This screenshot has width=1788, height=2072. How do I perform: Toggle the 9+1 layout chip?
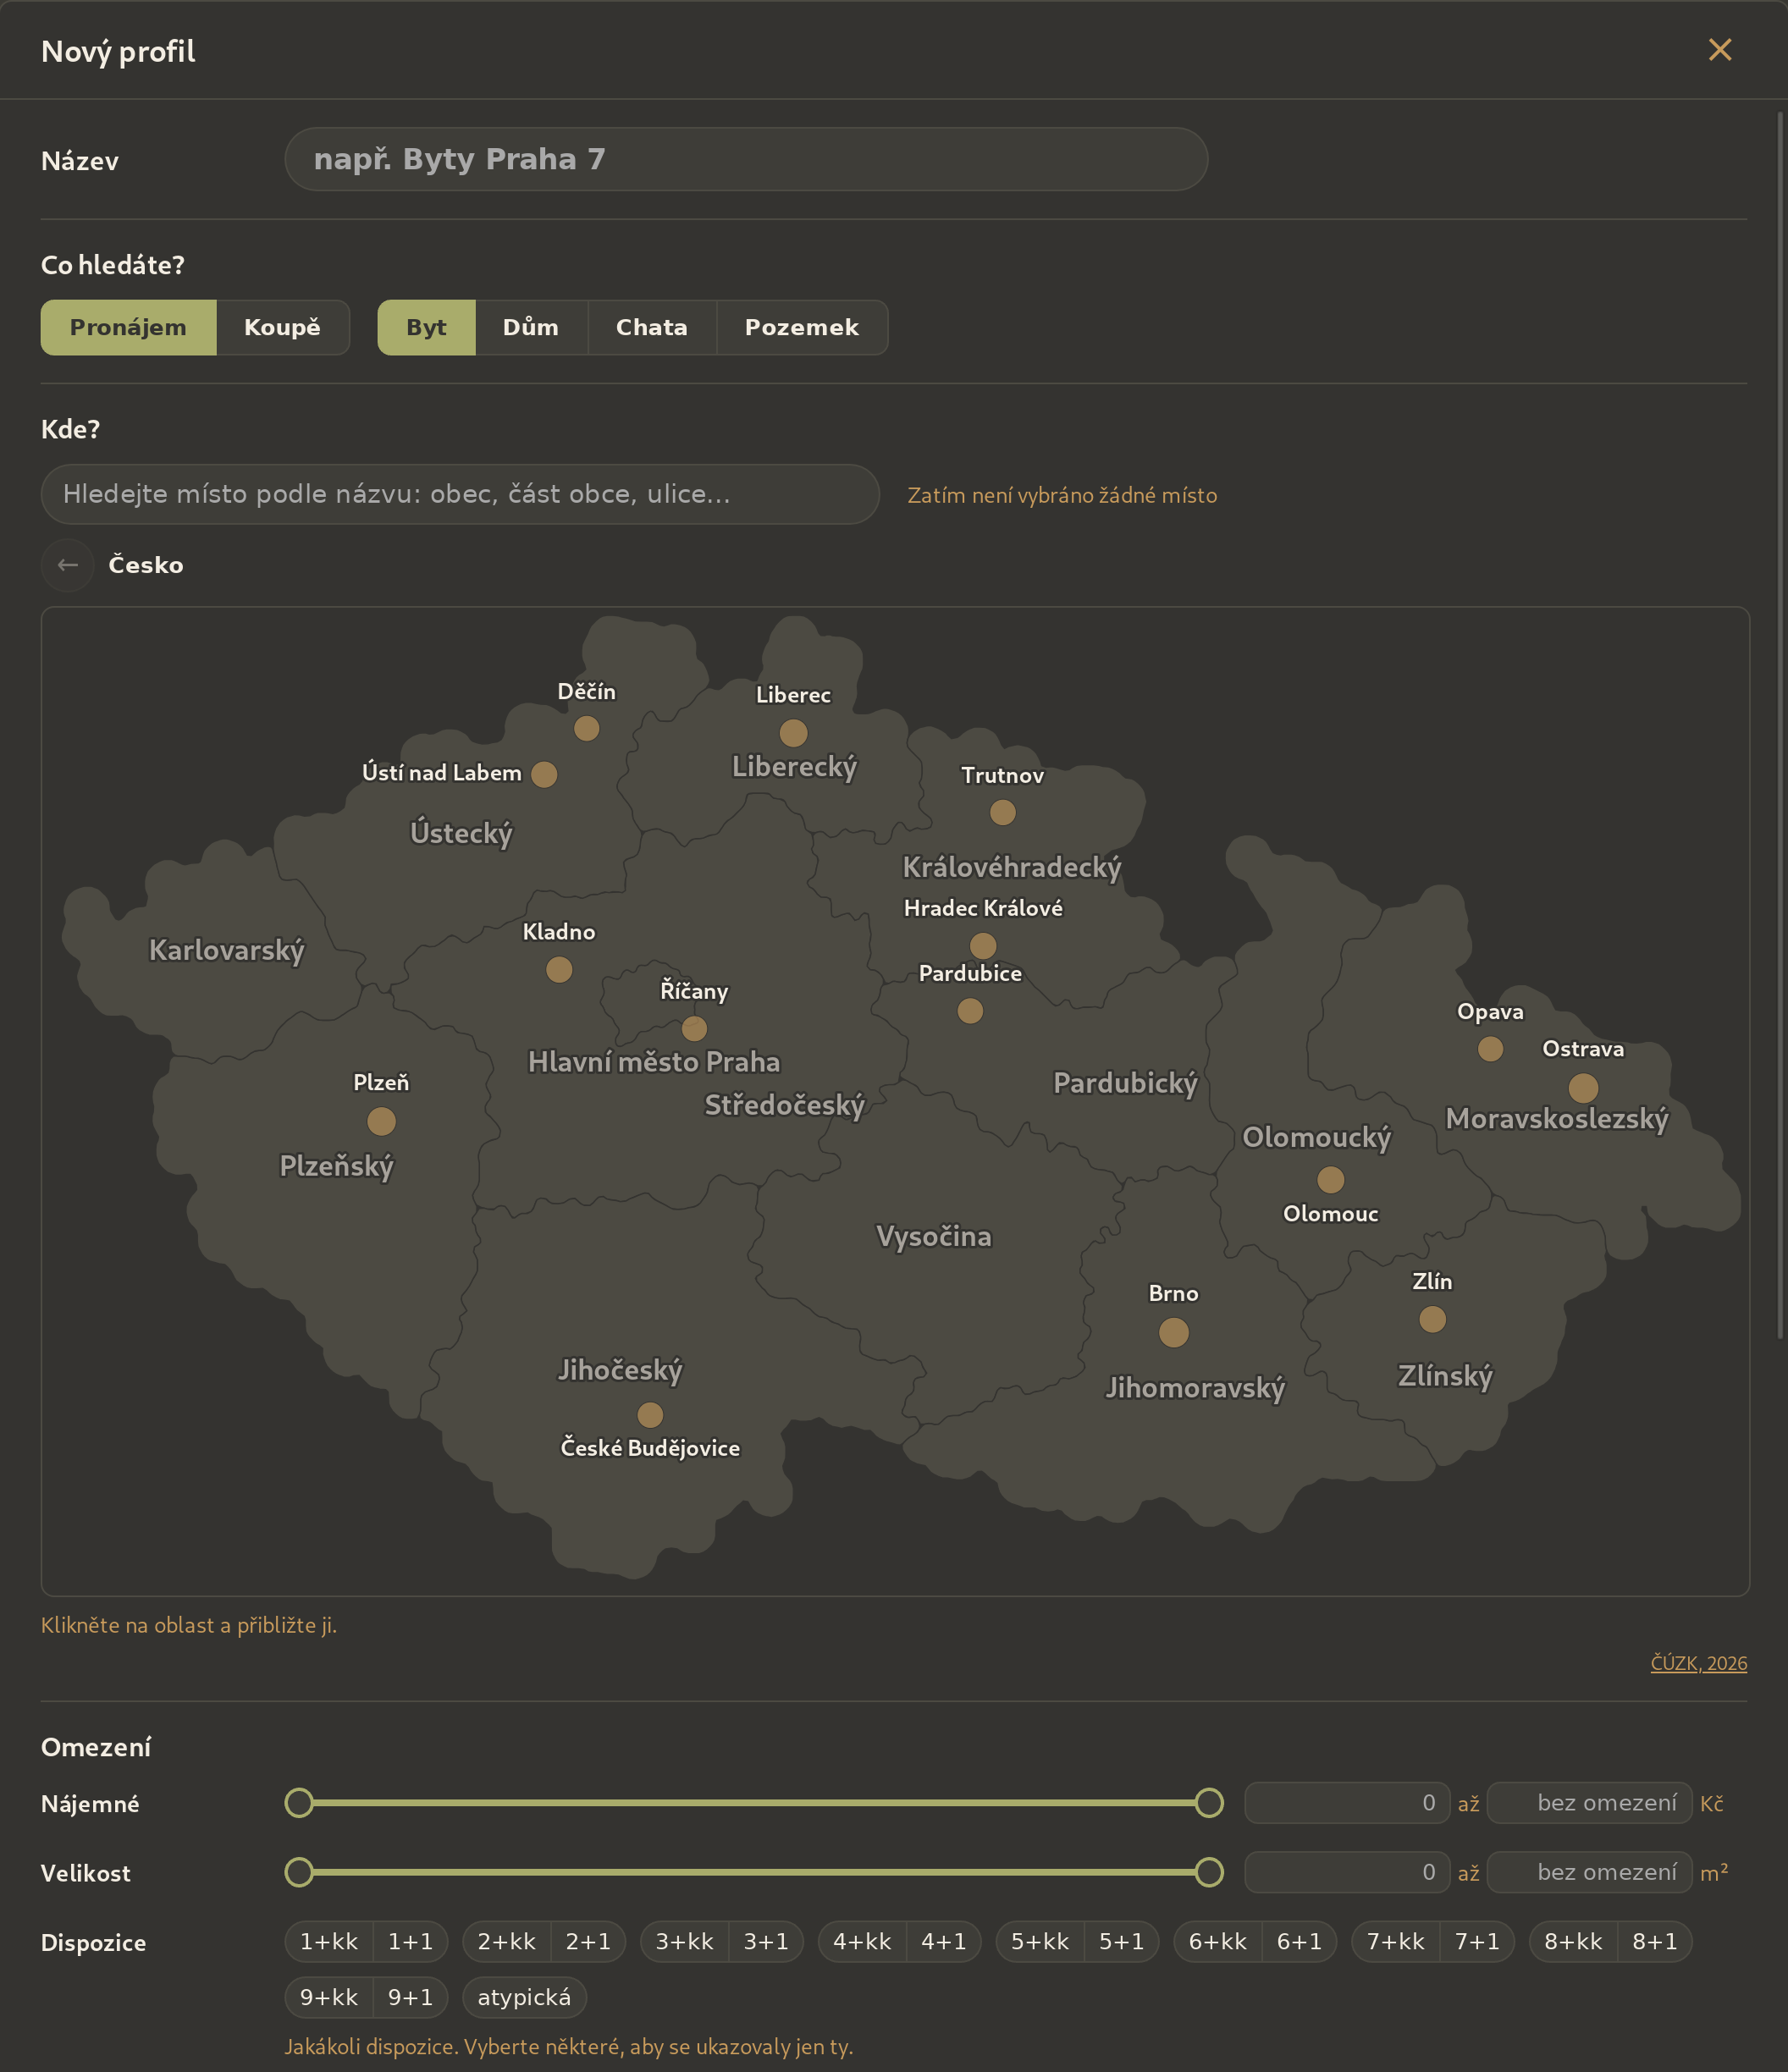coord(410,1997)
